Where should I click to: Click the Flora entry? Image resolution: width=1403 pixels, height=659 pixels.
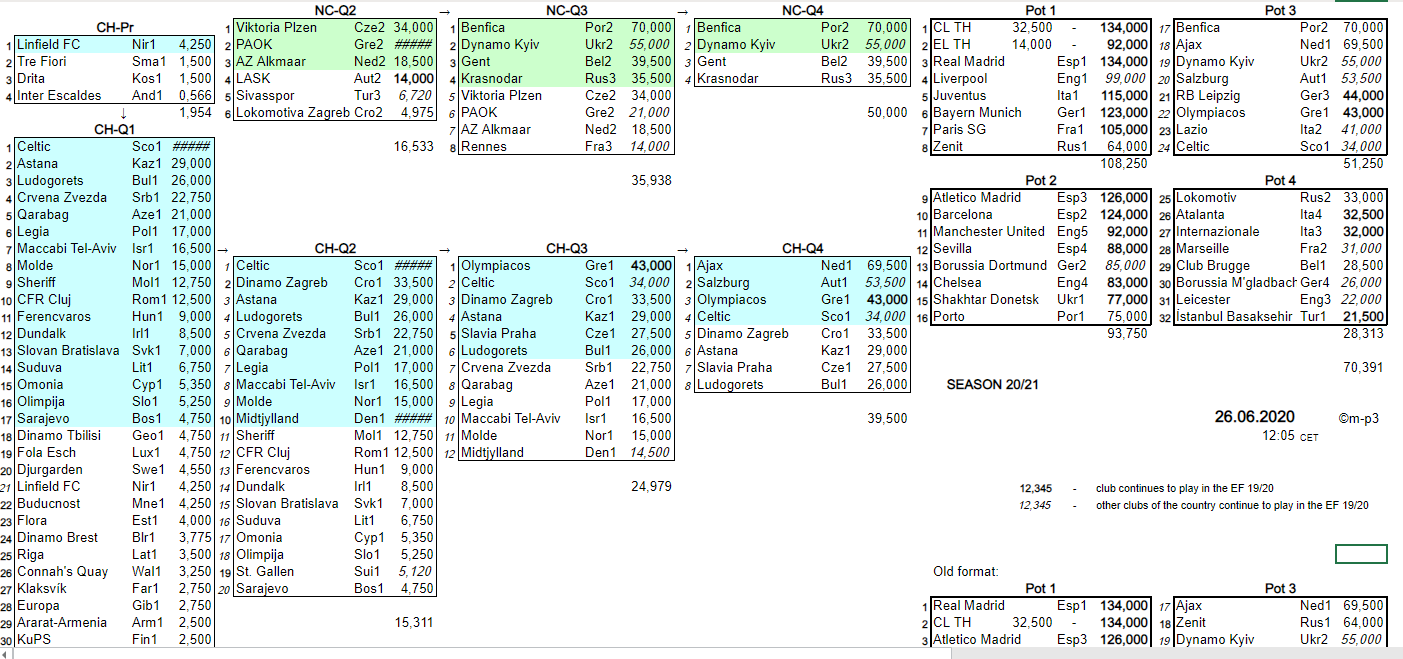tap(32, 521)
